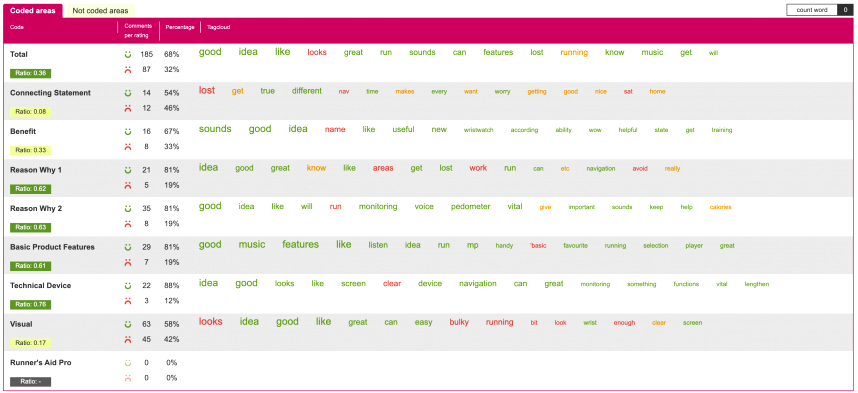
Task: Select the Total code row label
Action: pos(19,54)
